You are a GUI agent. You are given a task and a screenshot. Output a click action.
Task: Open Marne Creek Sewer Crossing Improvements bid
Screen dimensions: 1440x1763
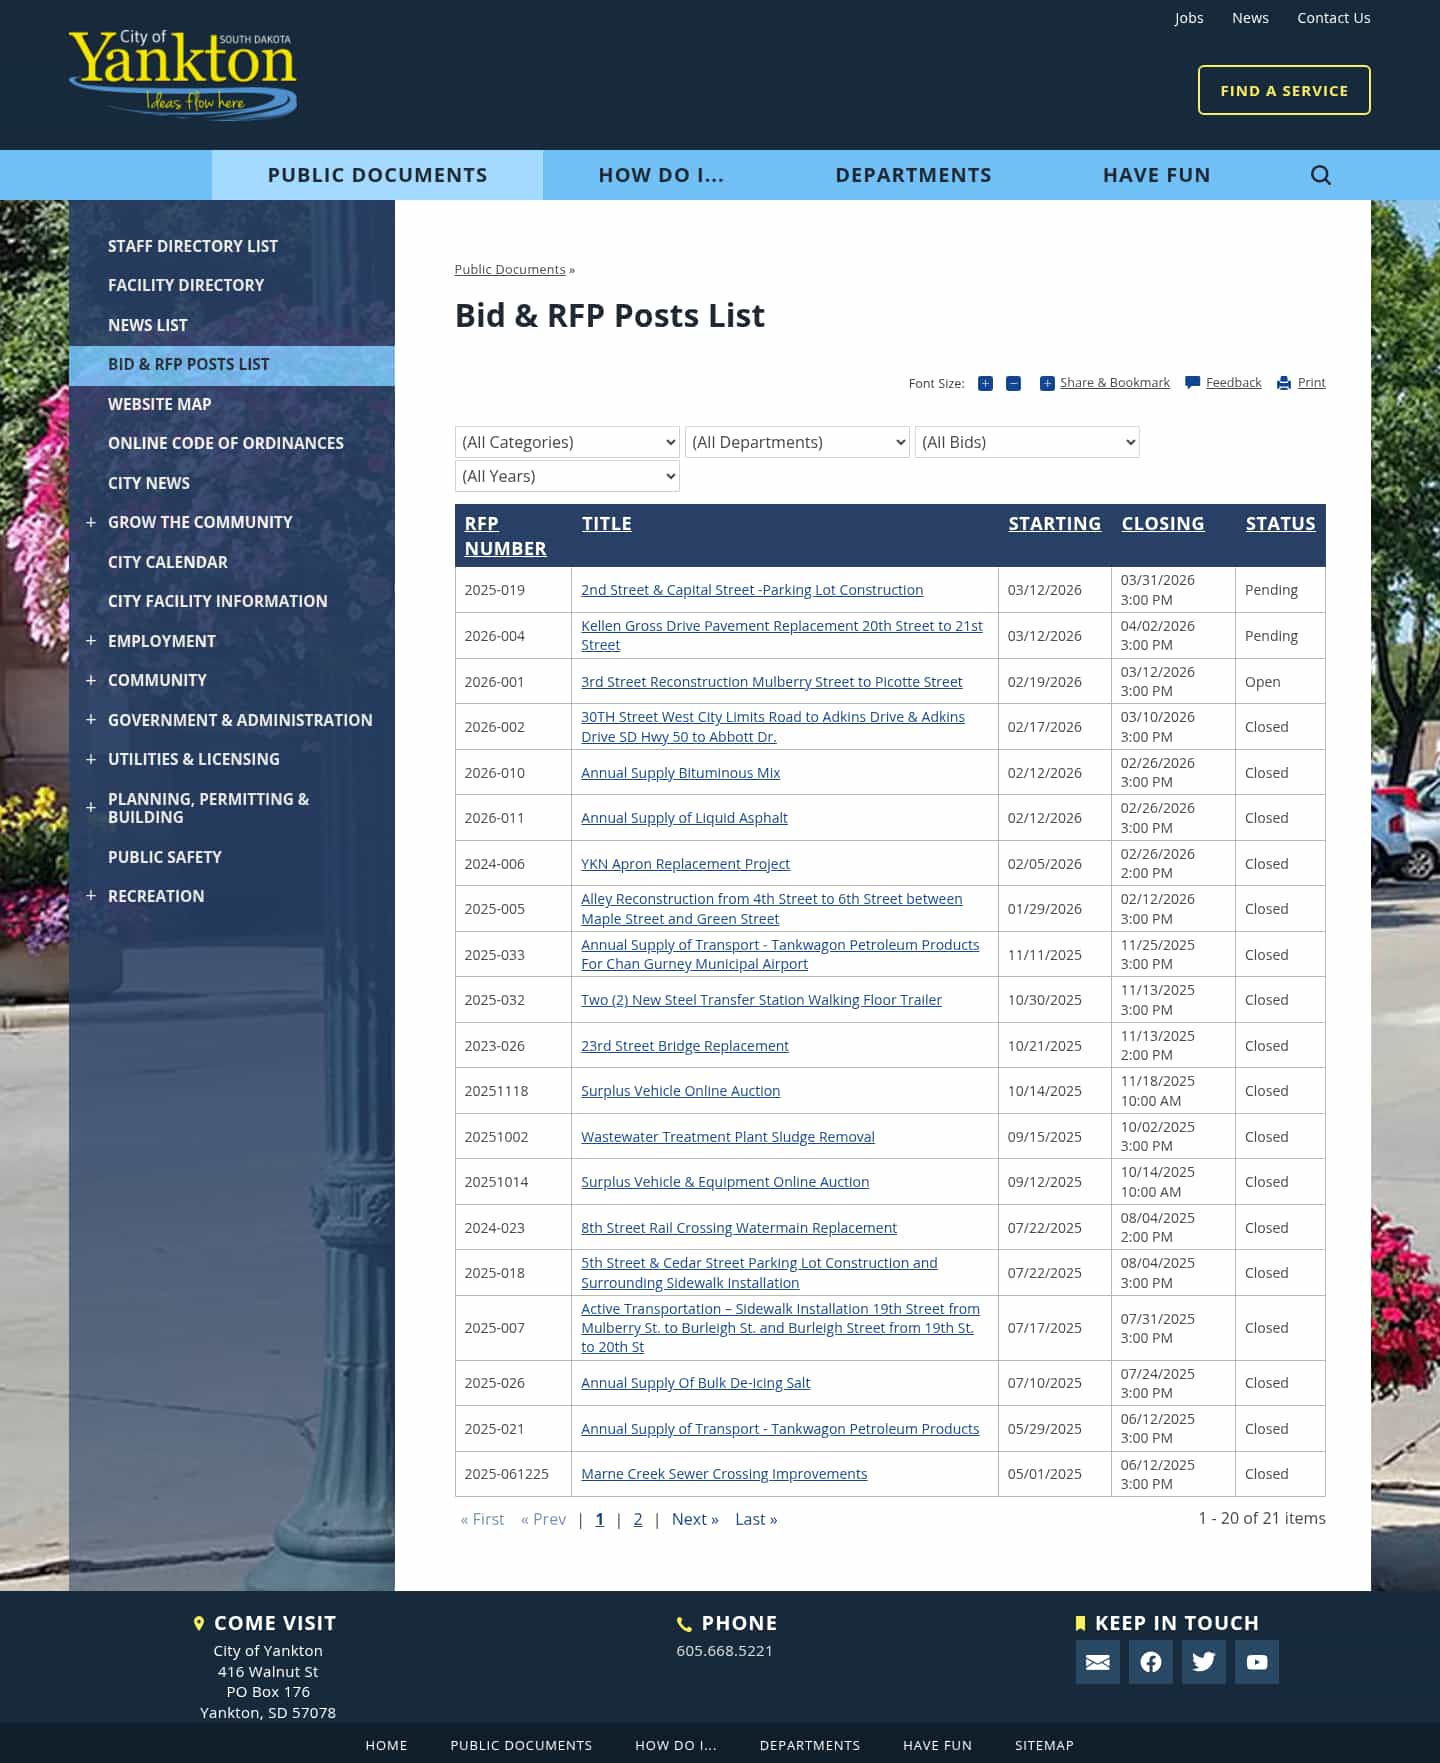(x=724, y=1474)
